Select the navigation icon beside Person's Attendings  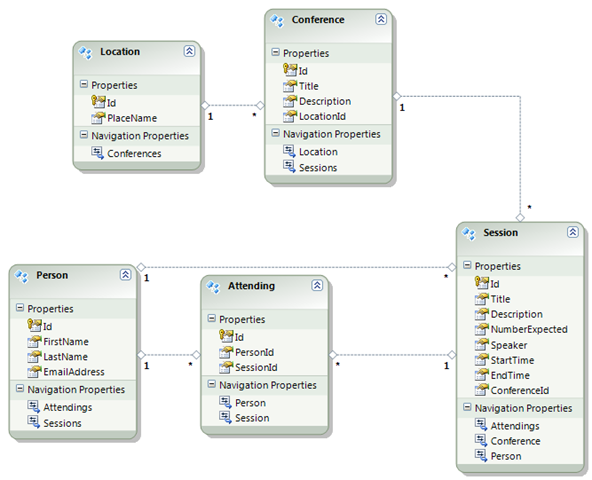tap(34, 407)
